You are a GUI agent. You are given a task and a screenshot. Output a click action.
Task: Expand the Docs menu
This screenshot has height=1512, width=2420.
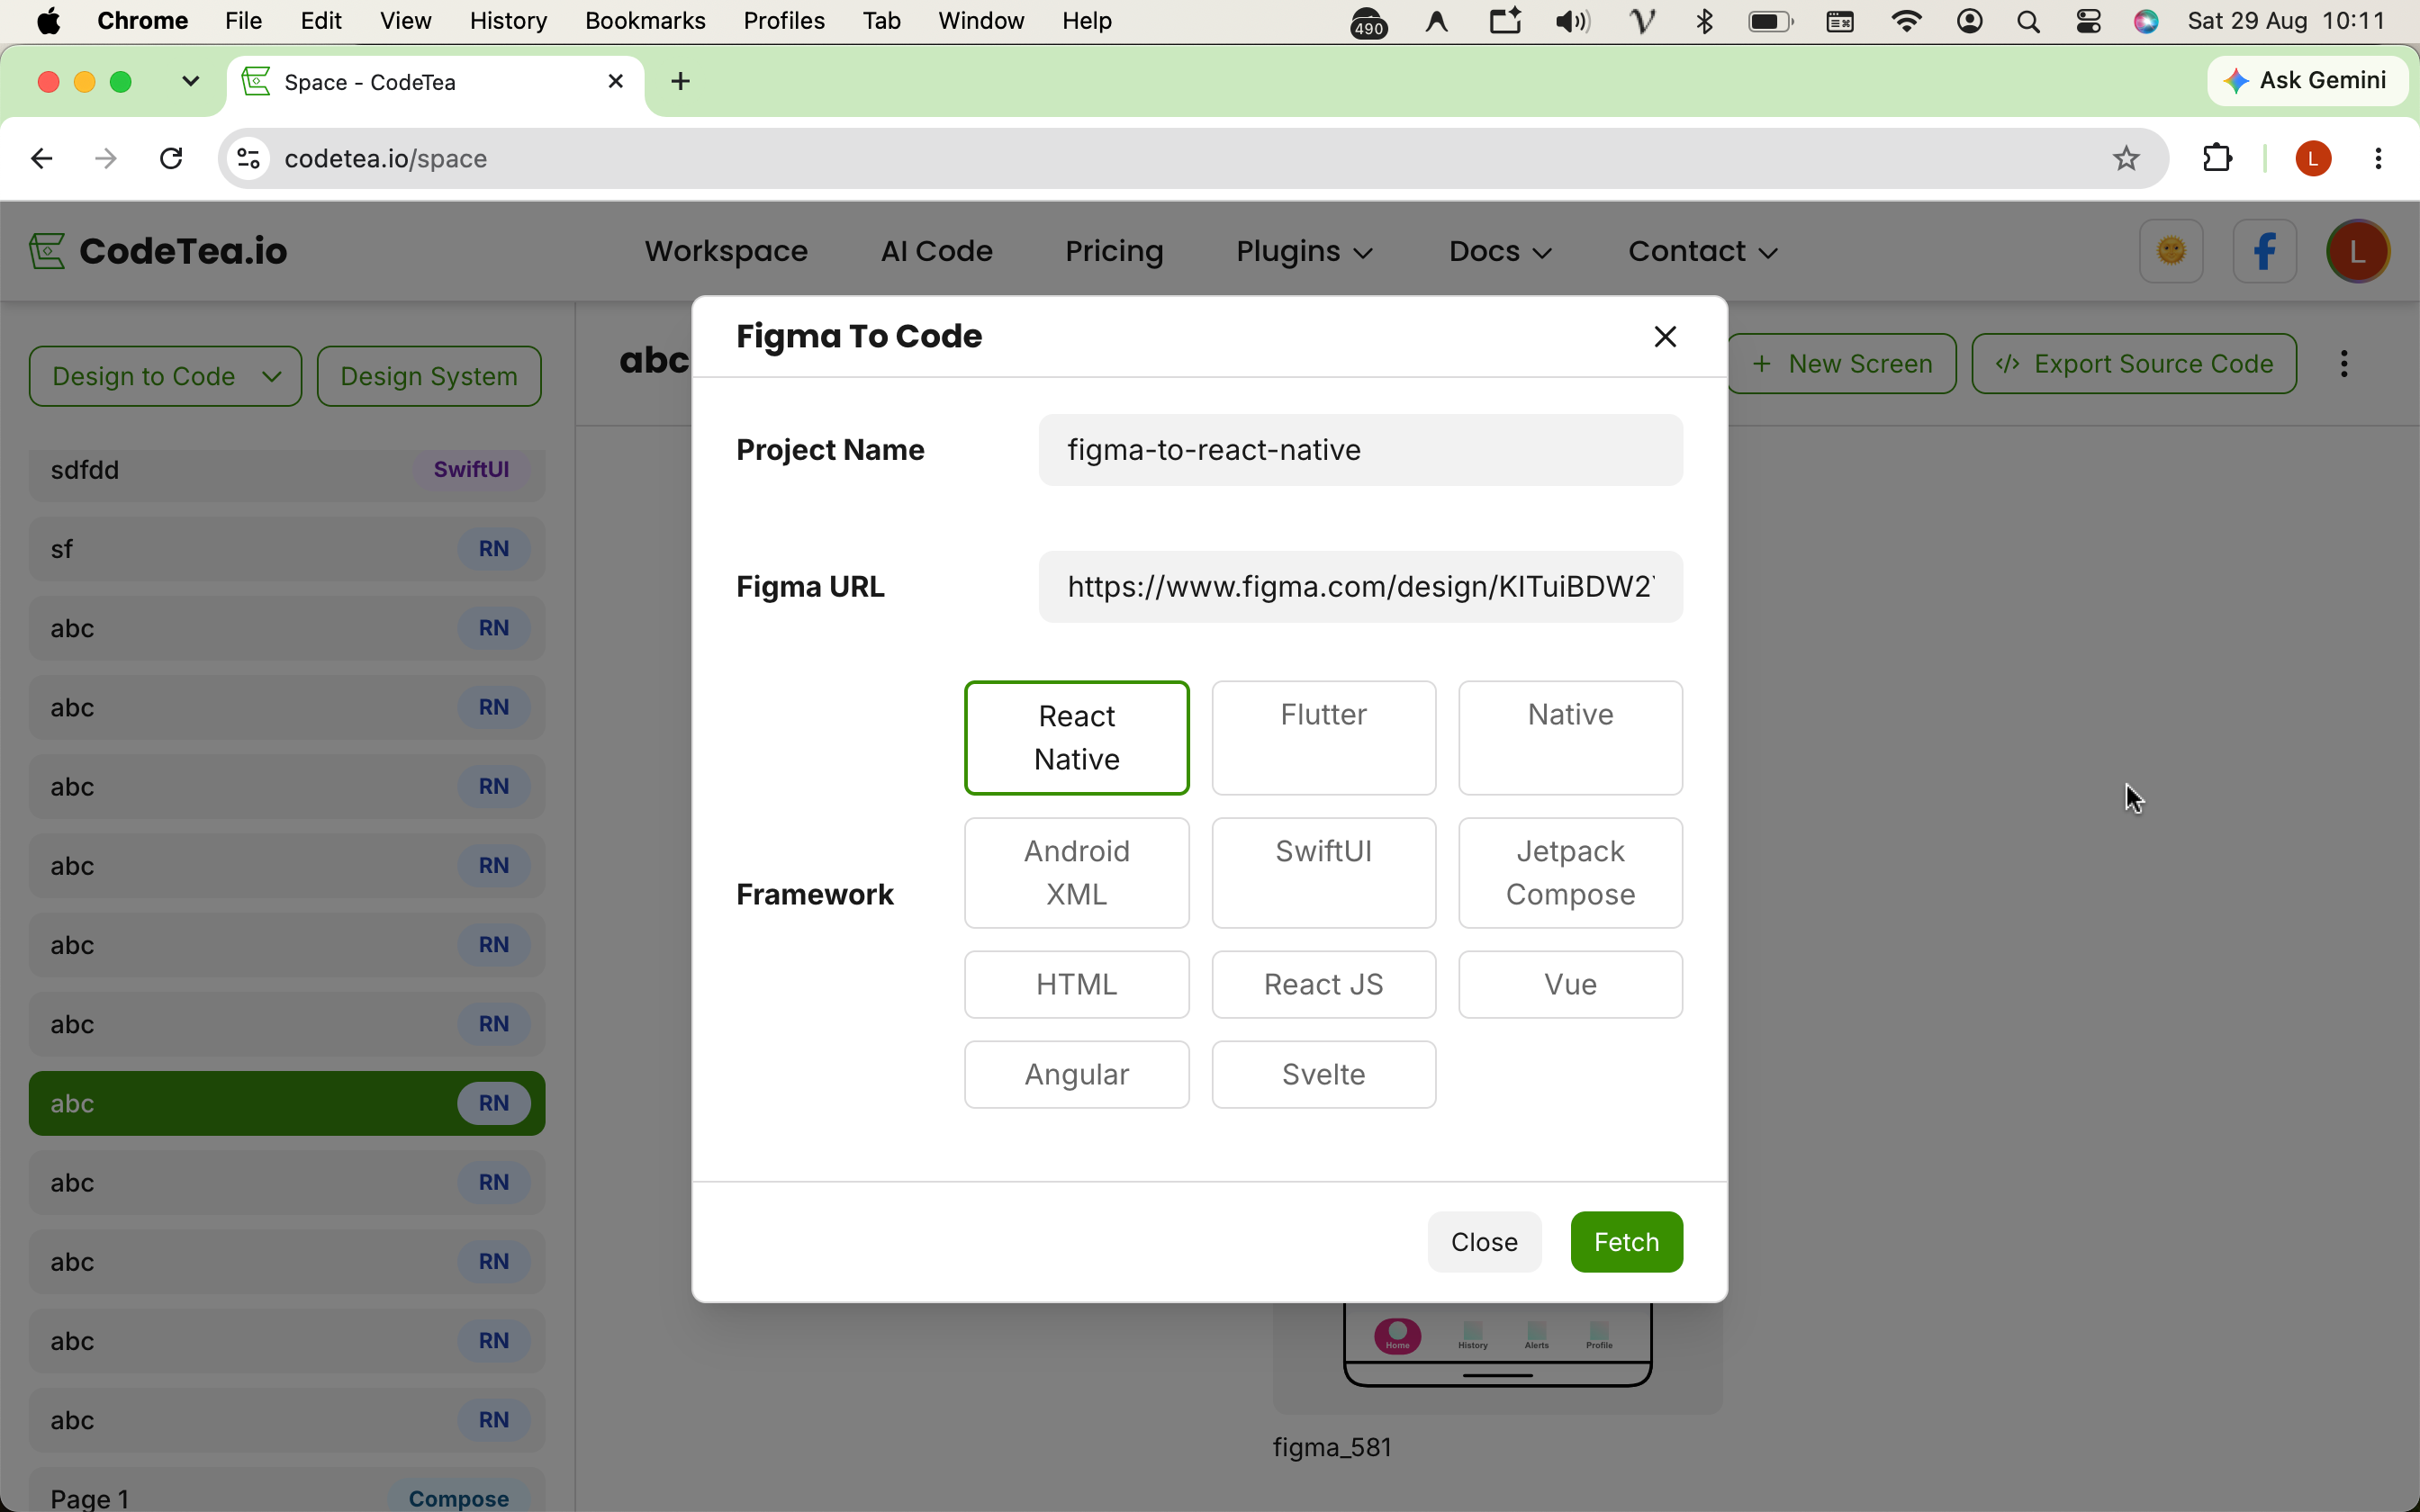(1500, 251)
